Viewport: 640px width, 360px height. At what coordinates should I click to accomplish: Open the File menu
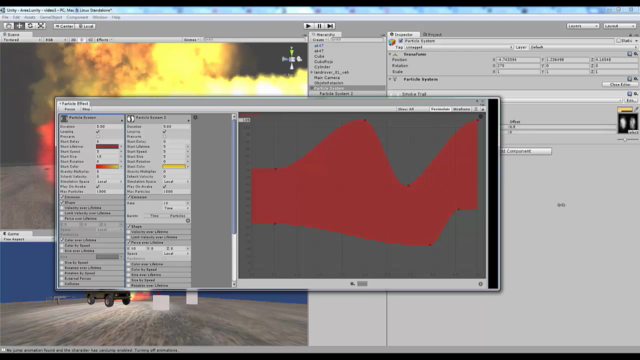pyautogui.click(x=5, y=17)
